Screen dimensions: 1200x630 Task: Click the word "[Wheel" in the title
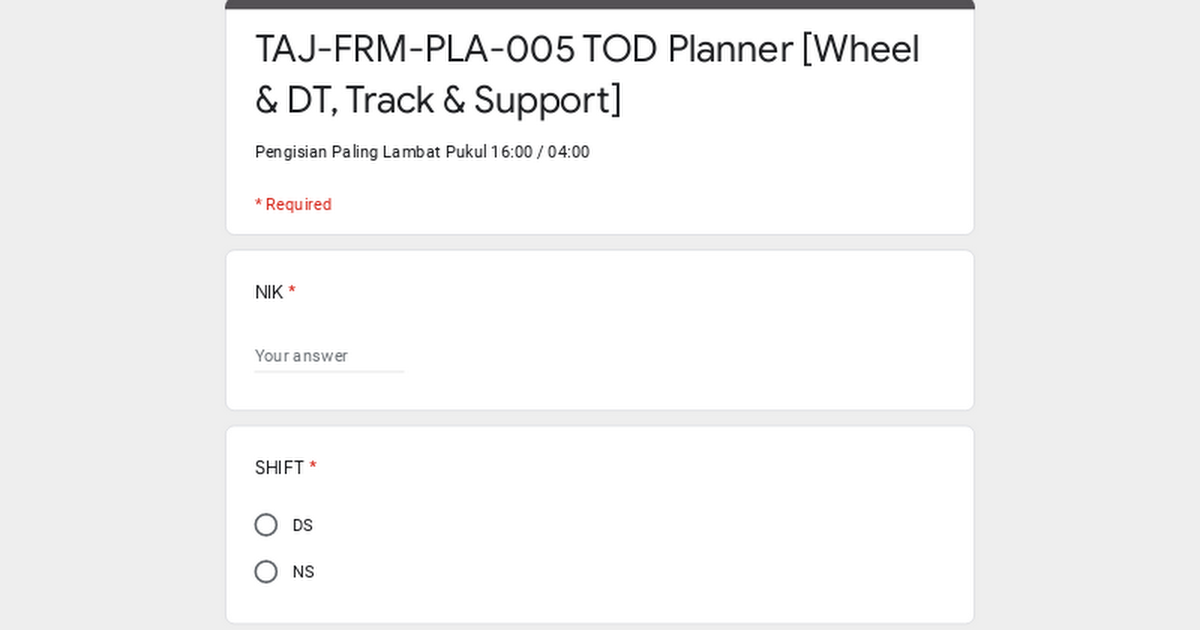861,49
